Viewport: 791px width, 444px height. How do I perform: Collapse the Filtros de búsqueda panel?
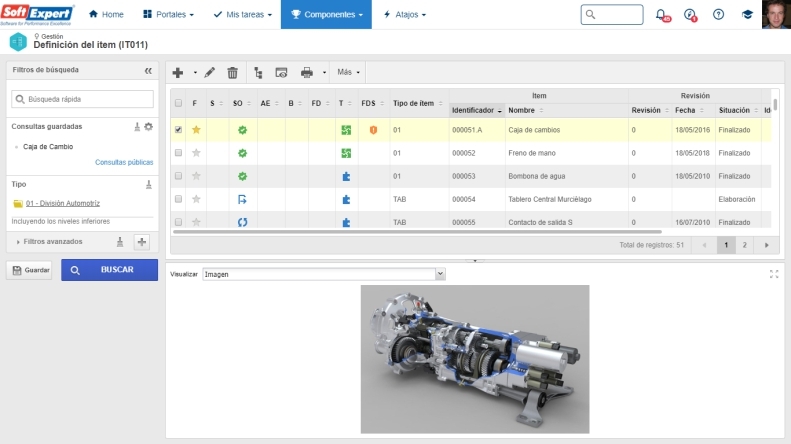tap(148, 71)
